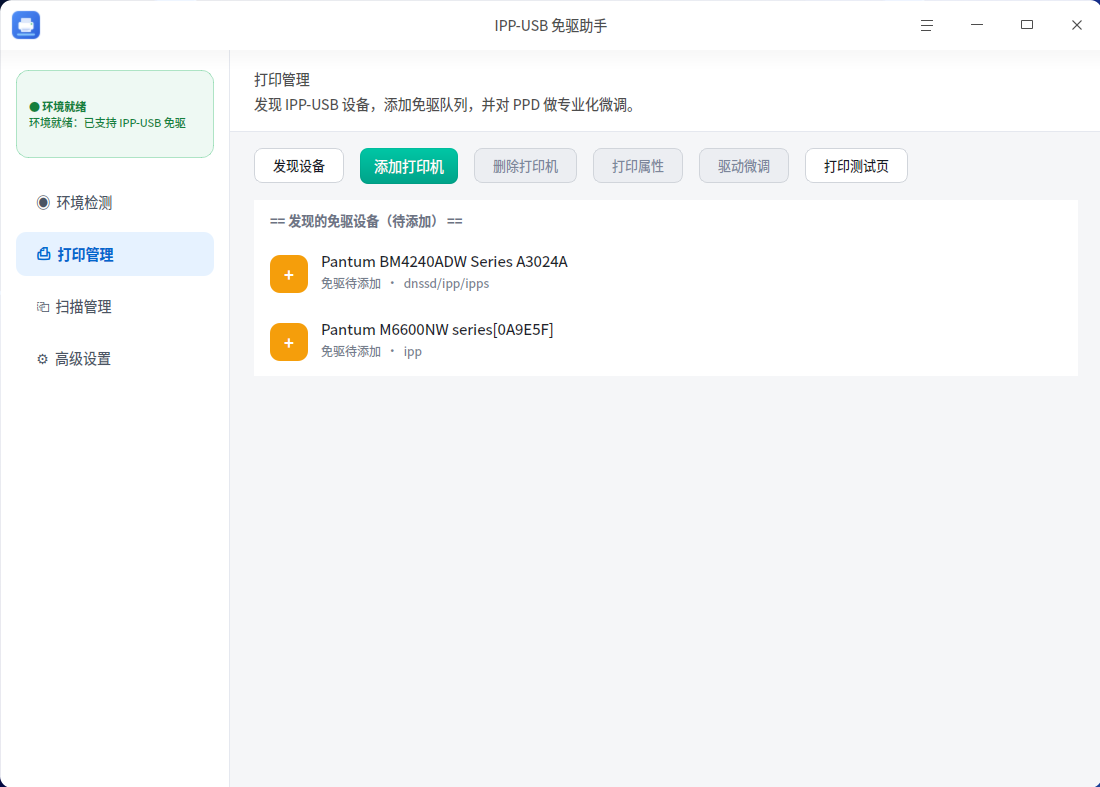Open 打印属性 button
The image size is (1100, 787).
coord(638,166)
